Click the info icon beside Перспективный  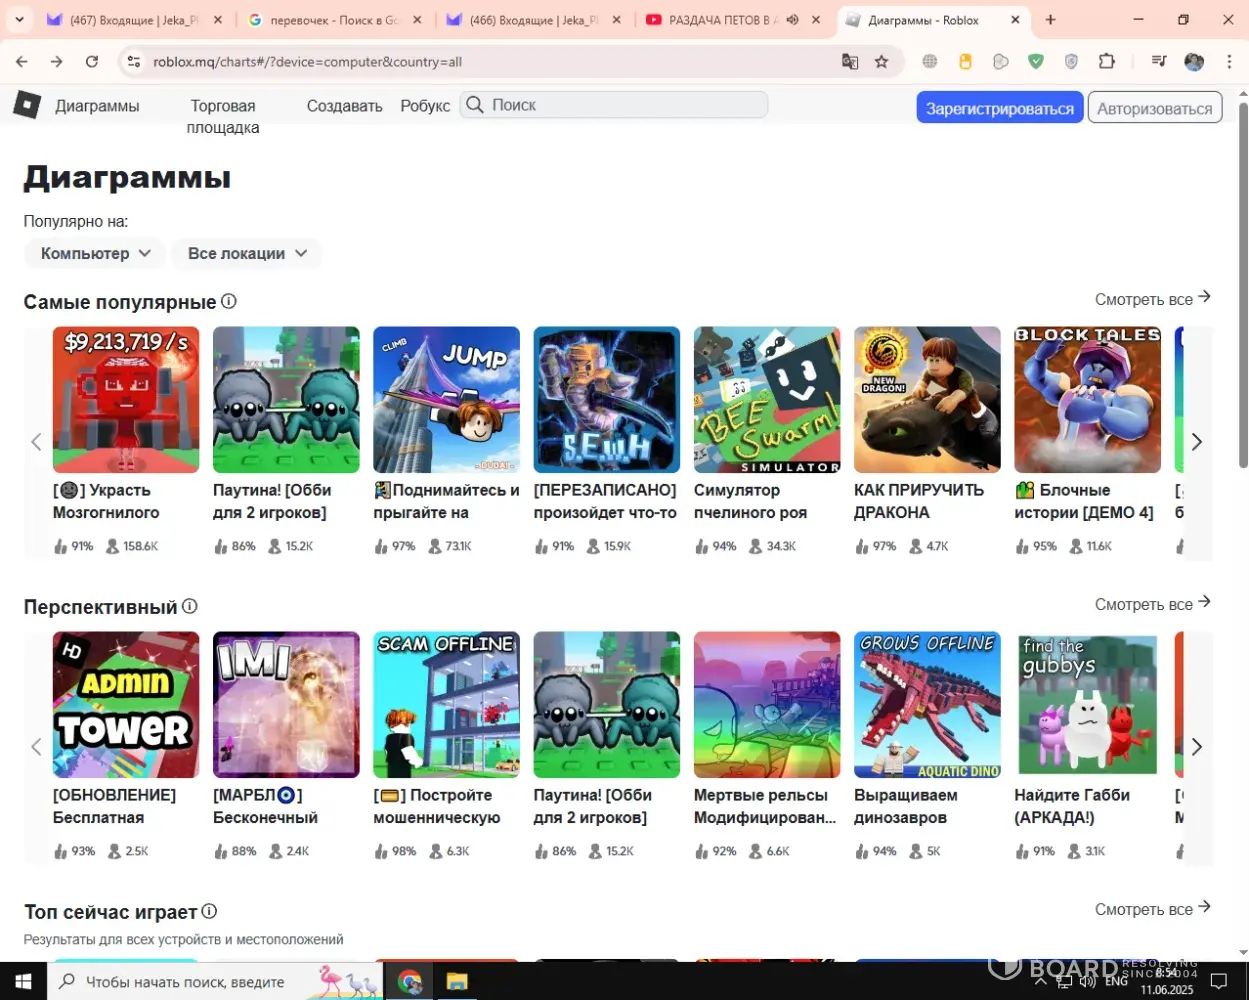(190, 606)
